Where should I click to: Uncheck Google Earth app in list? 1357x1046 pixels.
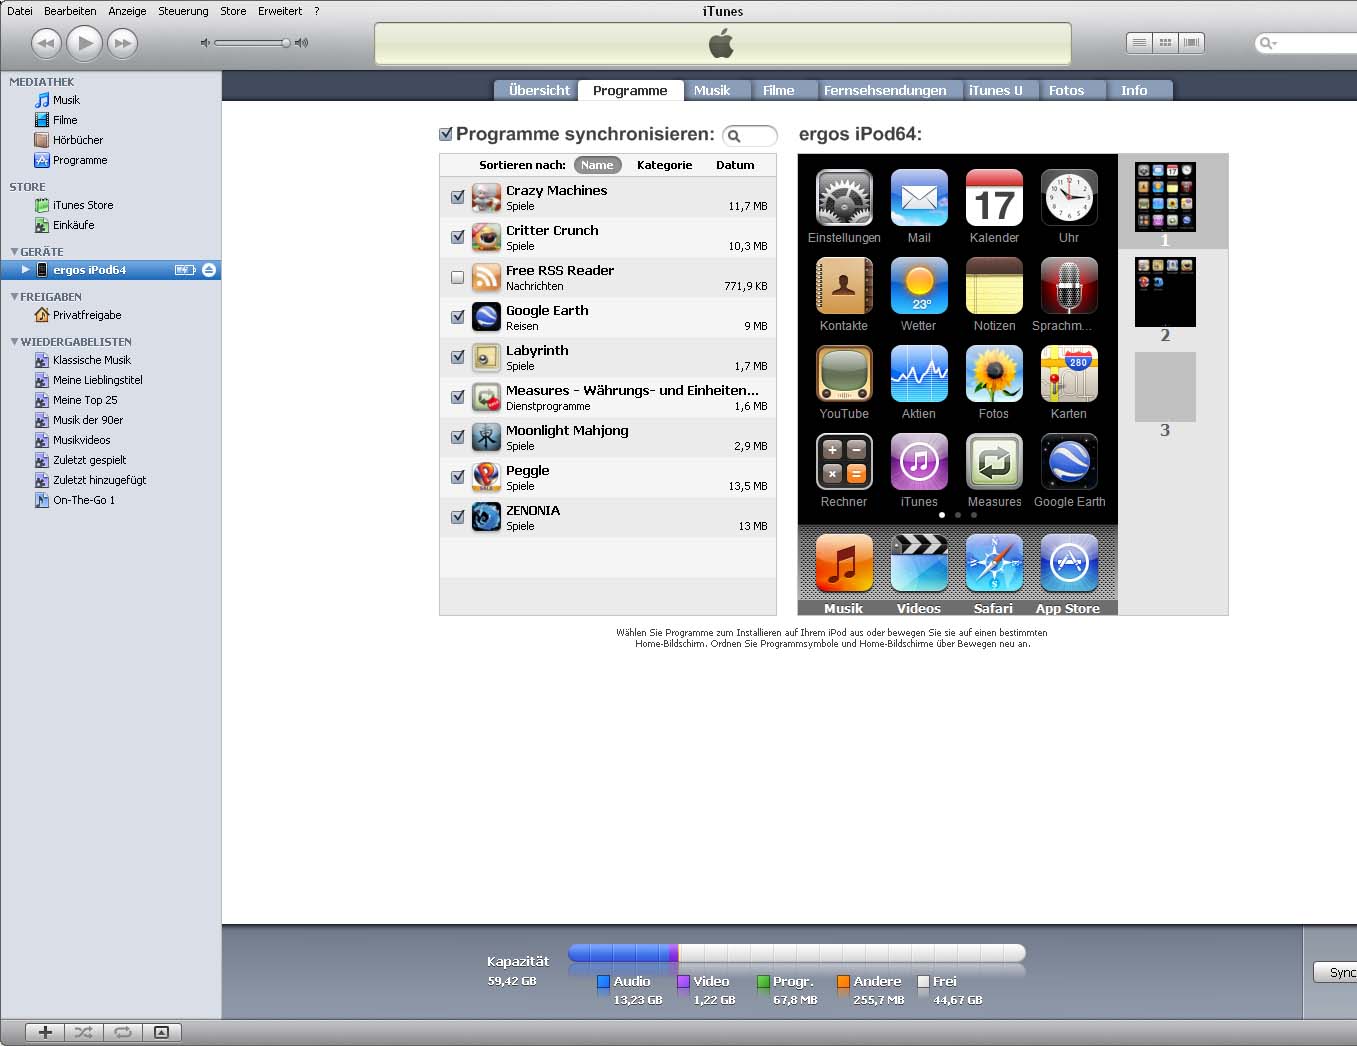457,317
